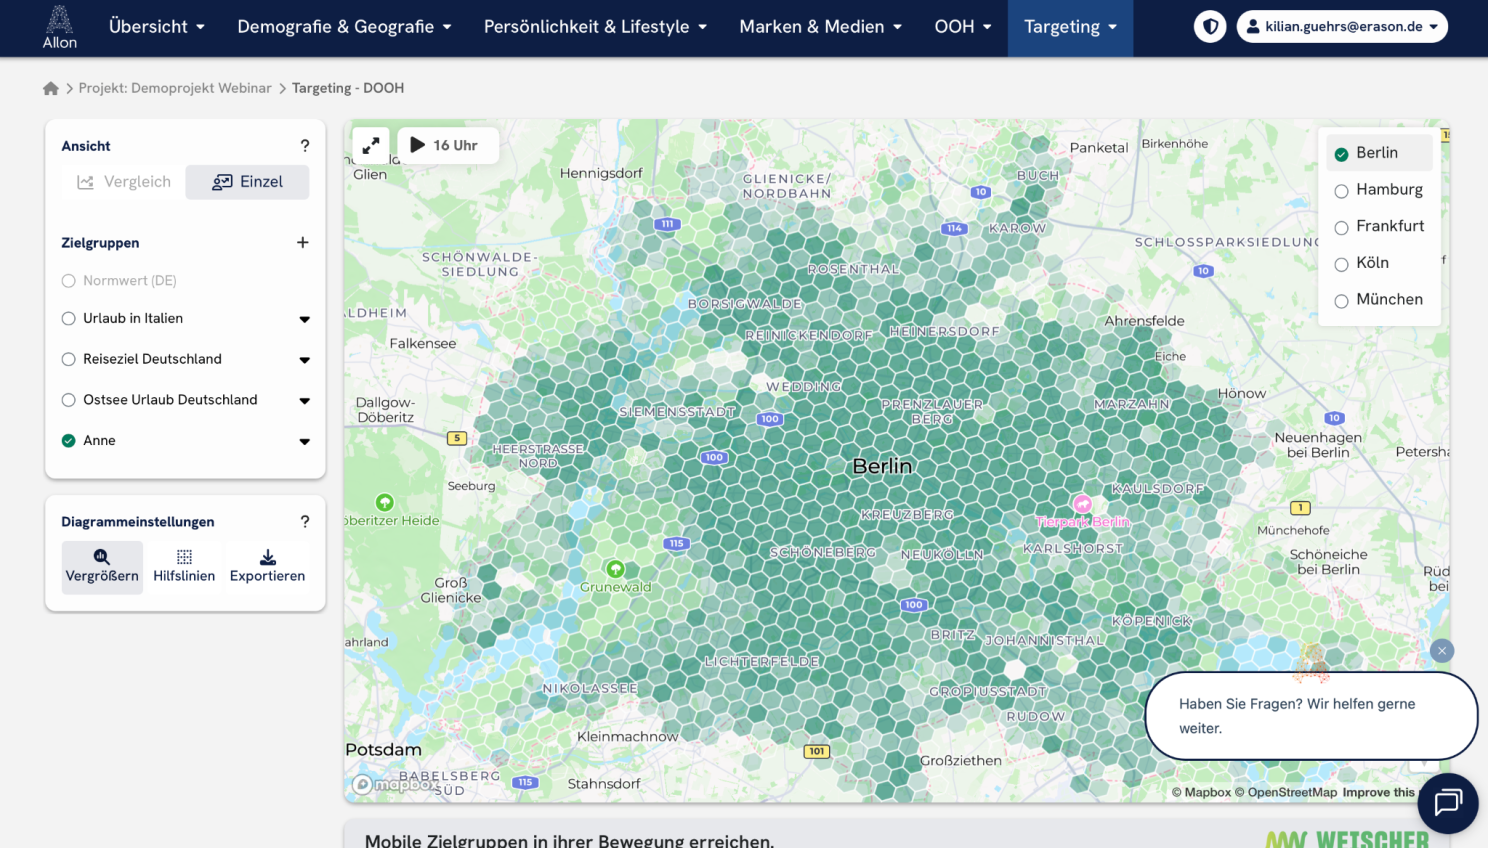Click the fullscreen expand map icon
1488x848 pixels.
[x=370, y=145]
